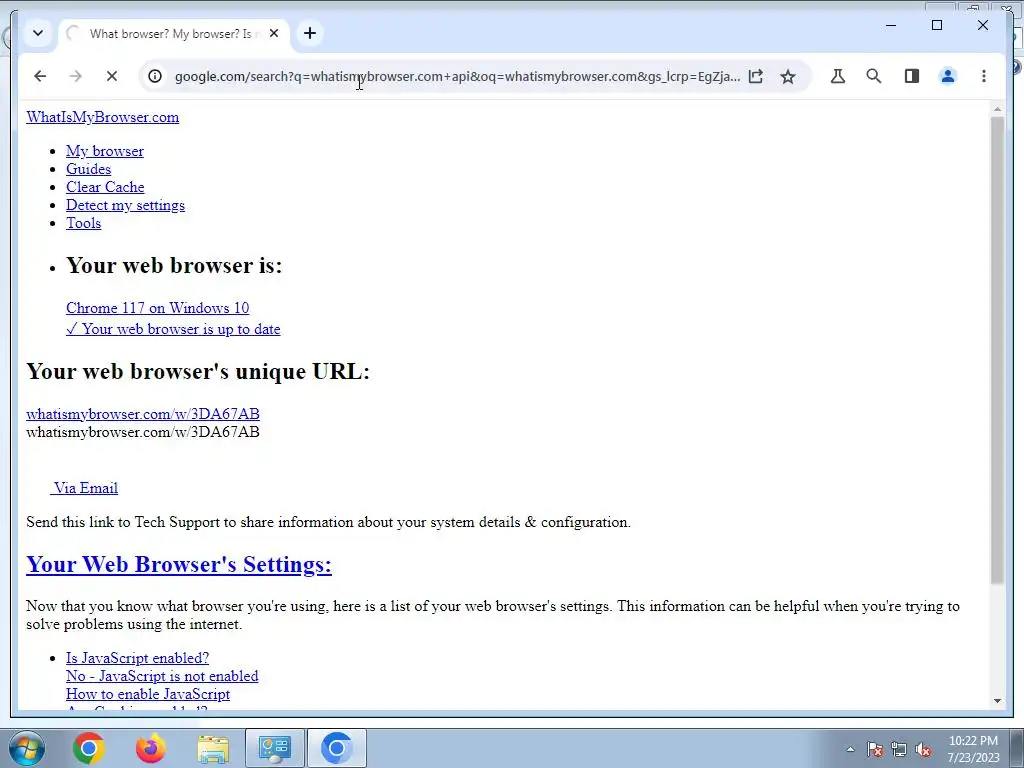This screenshot has height=768, width=1024.
Task: Open the Windows Start orb
Action: [x=26, y=748]
